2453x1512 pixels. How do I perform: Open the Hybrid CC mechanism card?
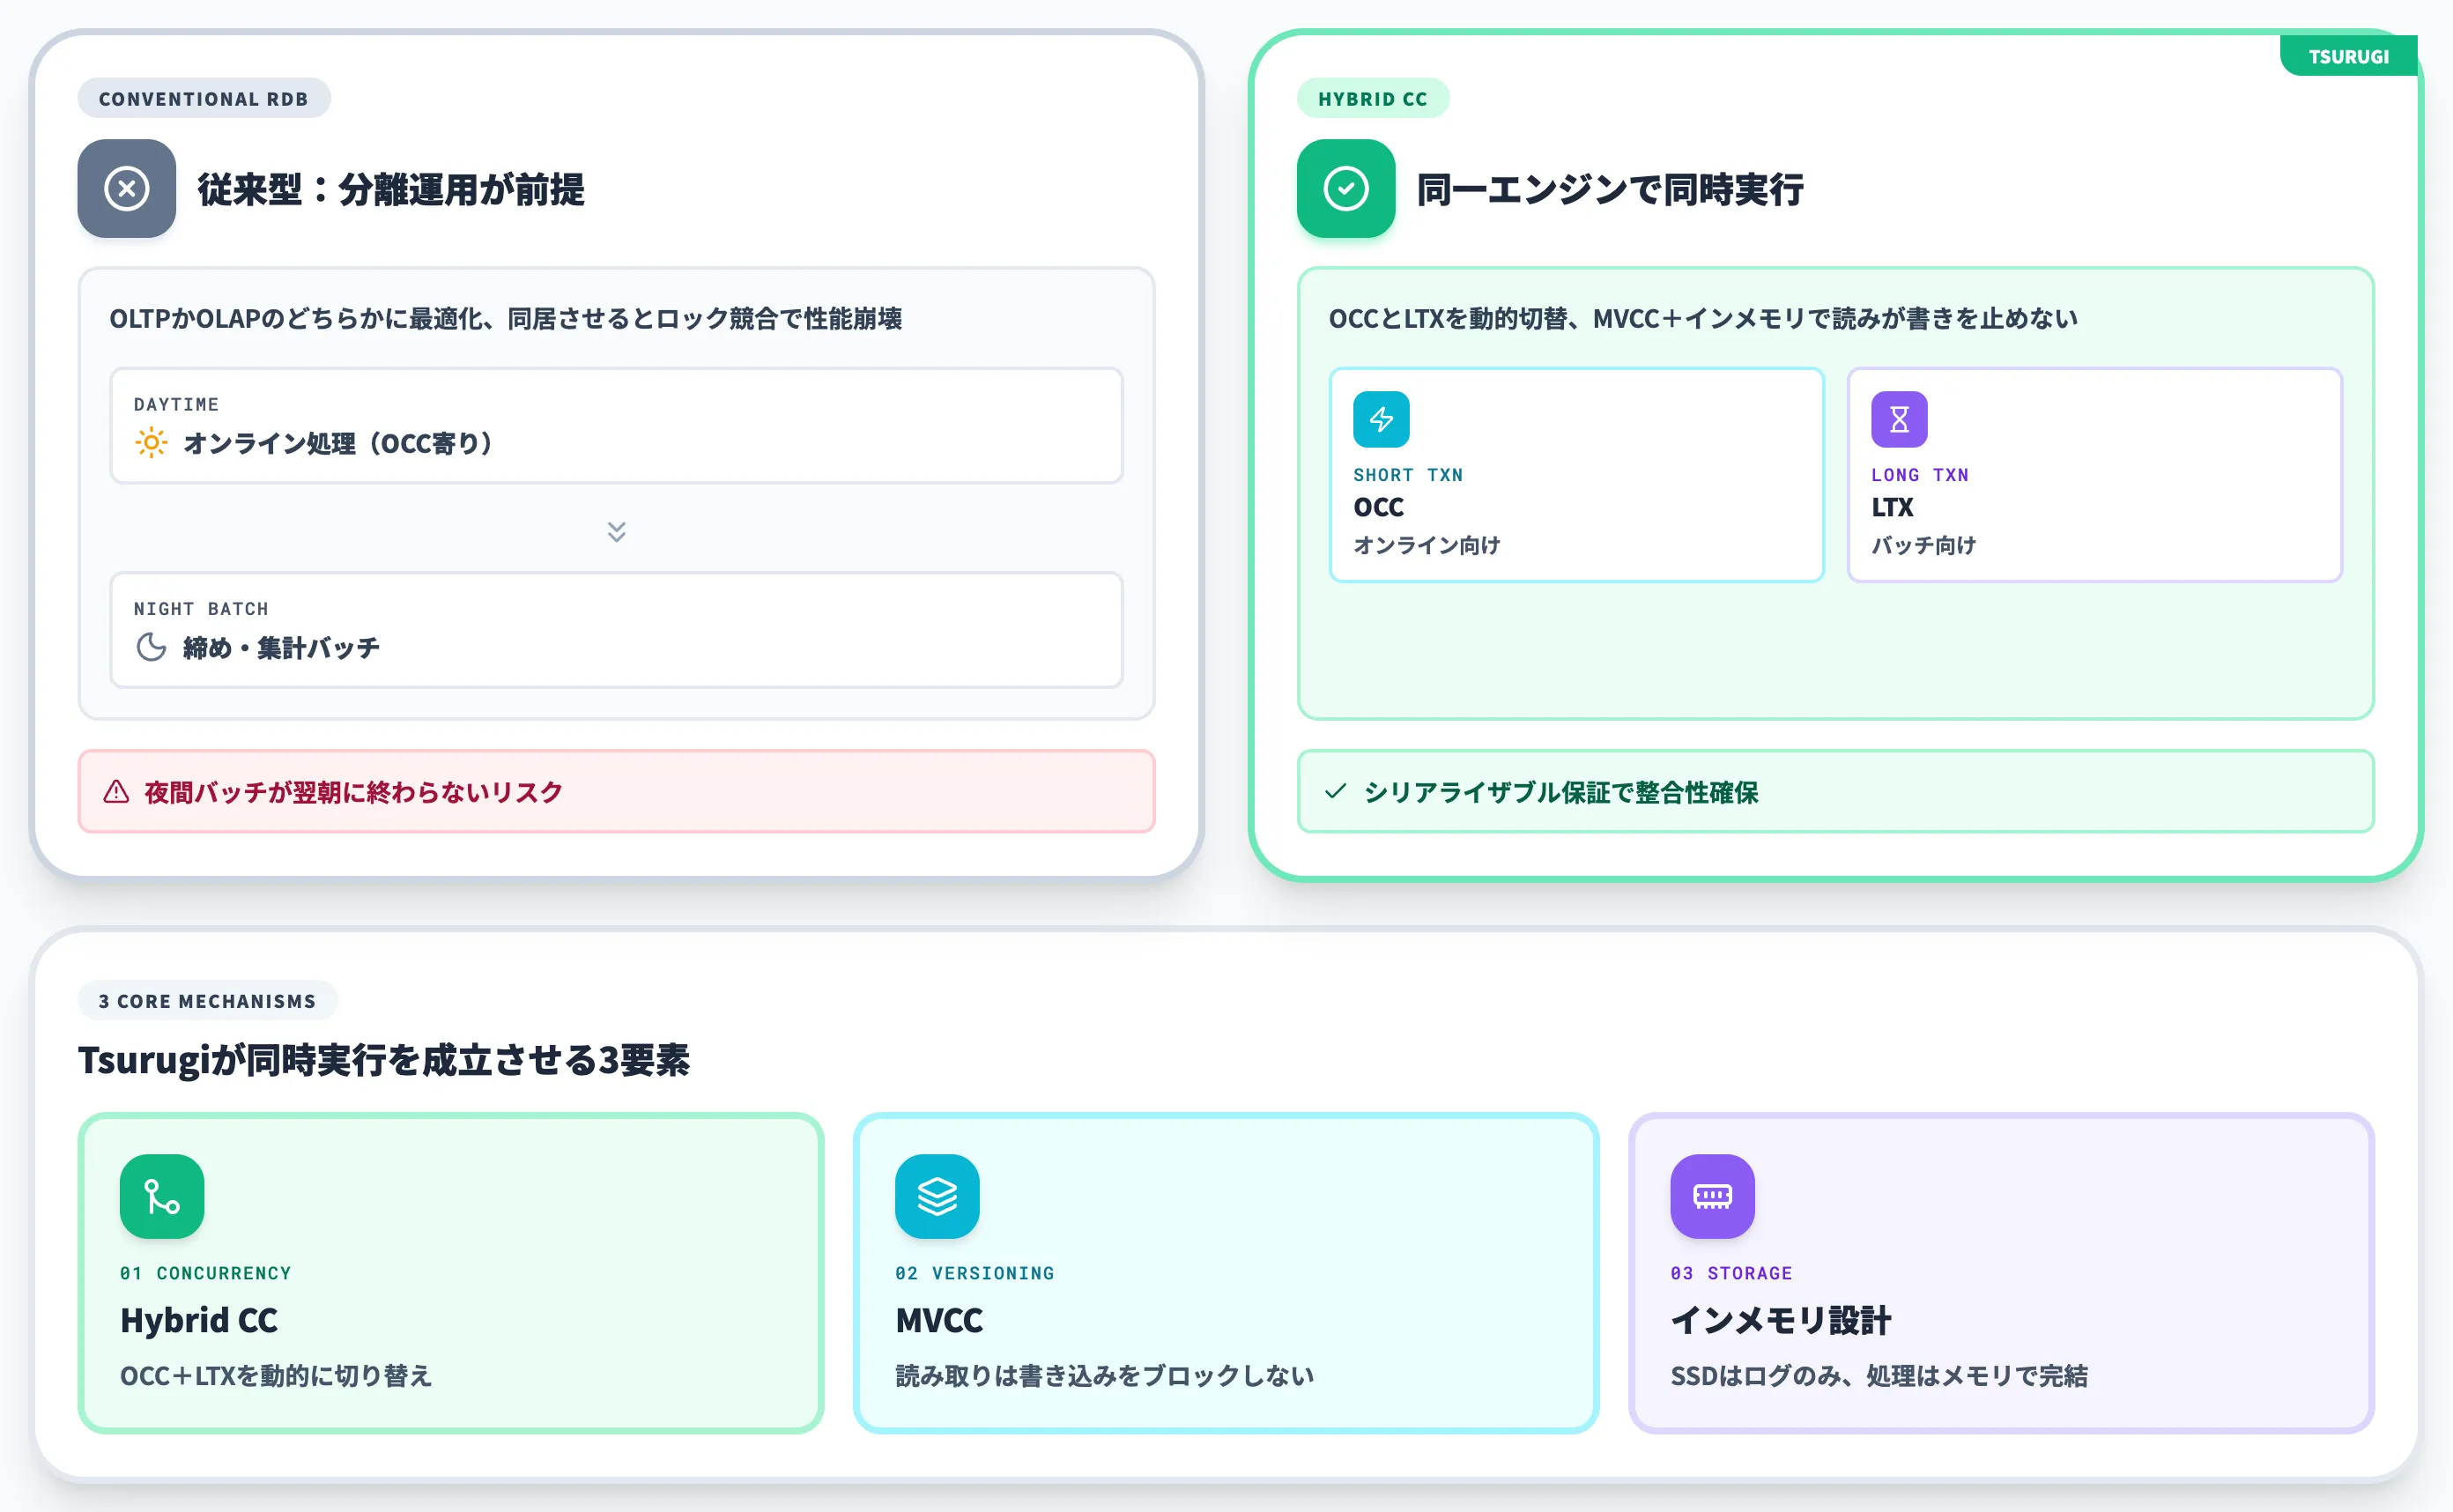tap(451, 1273)
